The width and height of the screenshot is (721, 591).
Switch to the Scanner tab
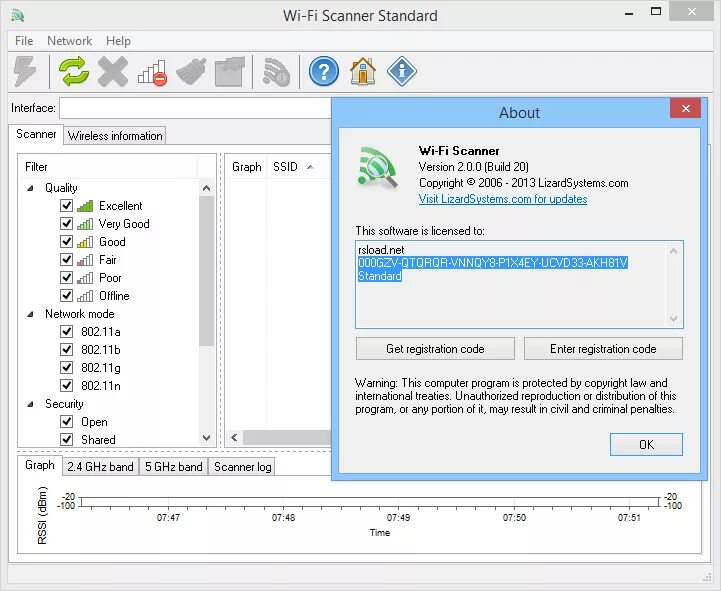coord(36,134)
